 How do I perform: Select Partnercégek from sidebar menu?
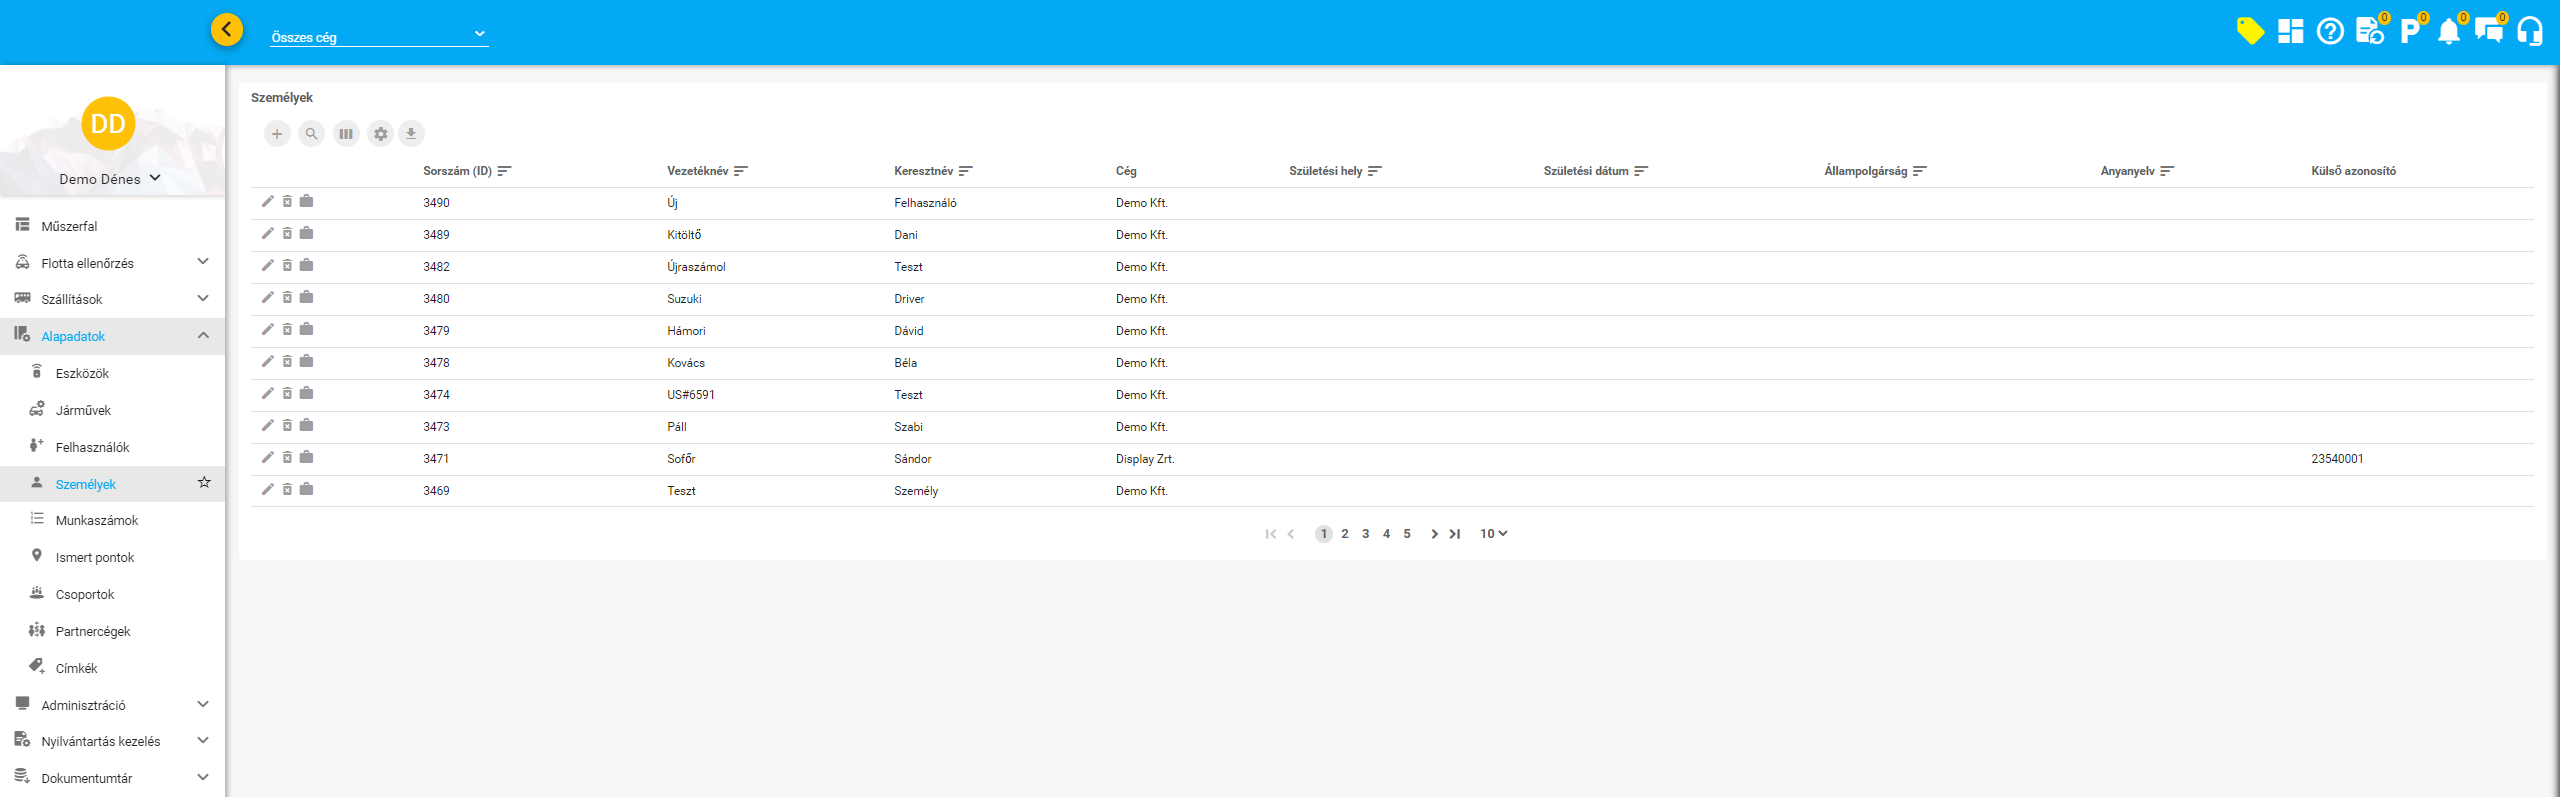click(93, 631)
